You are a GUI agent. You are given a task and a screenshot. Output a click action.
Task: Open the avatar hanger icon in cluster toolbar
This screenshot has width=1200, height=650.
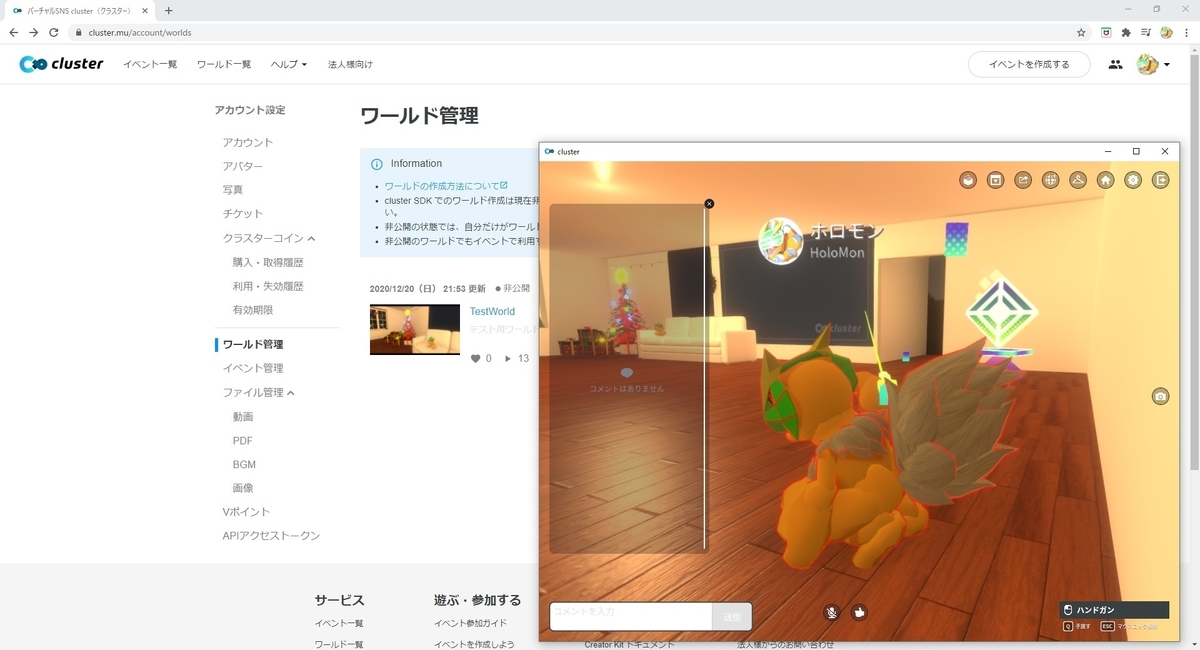1078,180
